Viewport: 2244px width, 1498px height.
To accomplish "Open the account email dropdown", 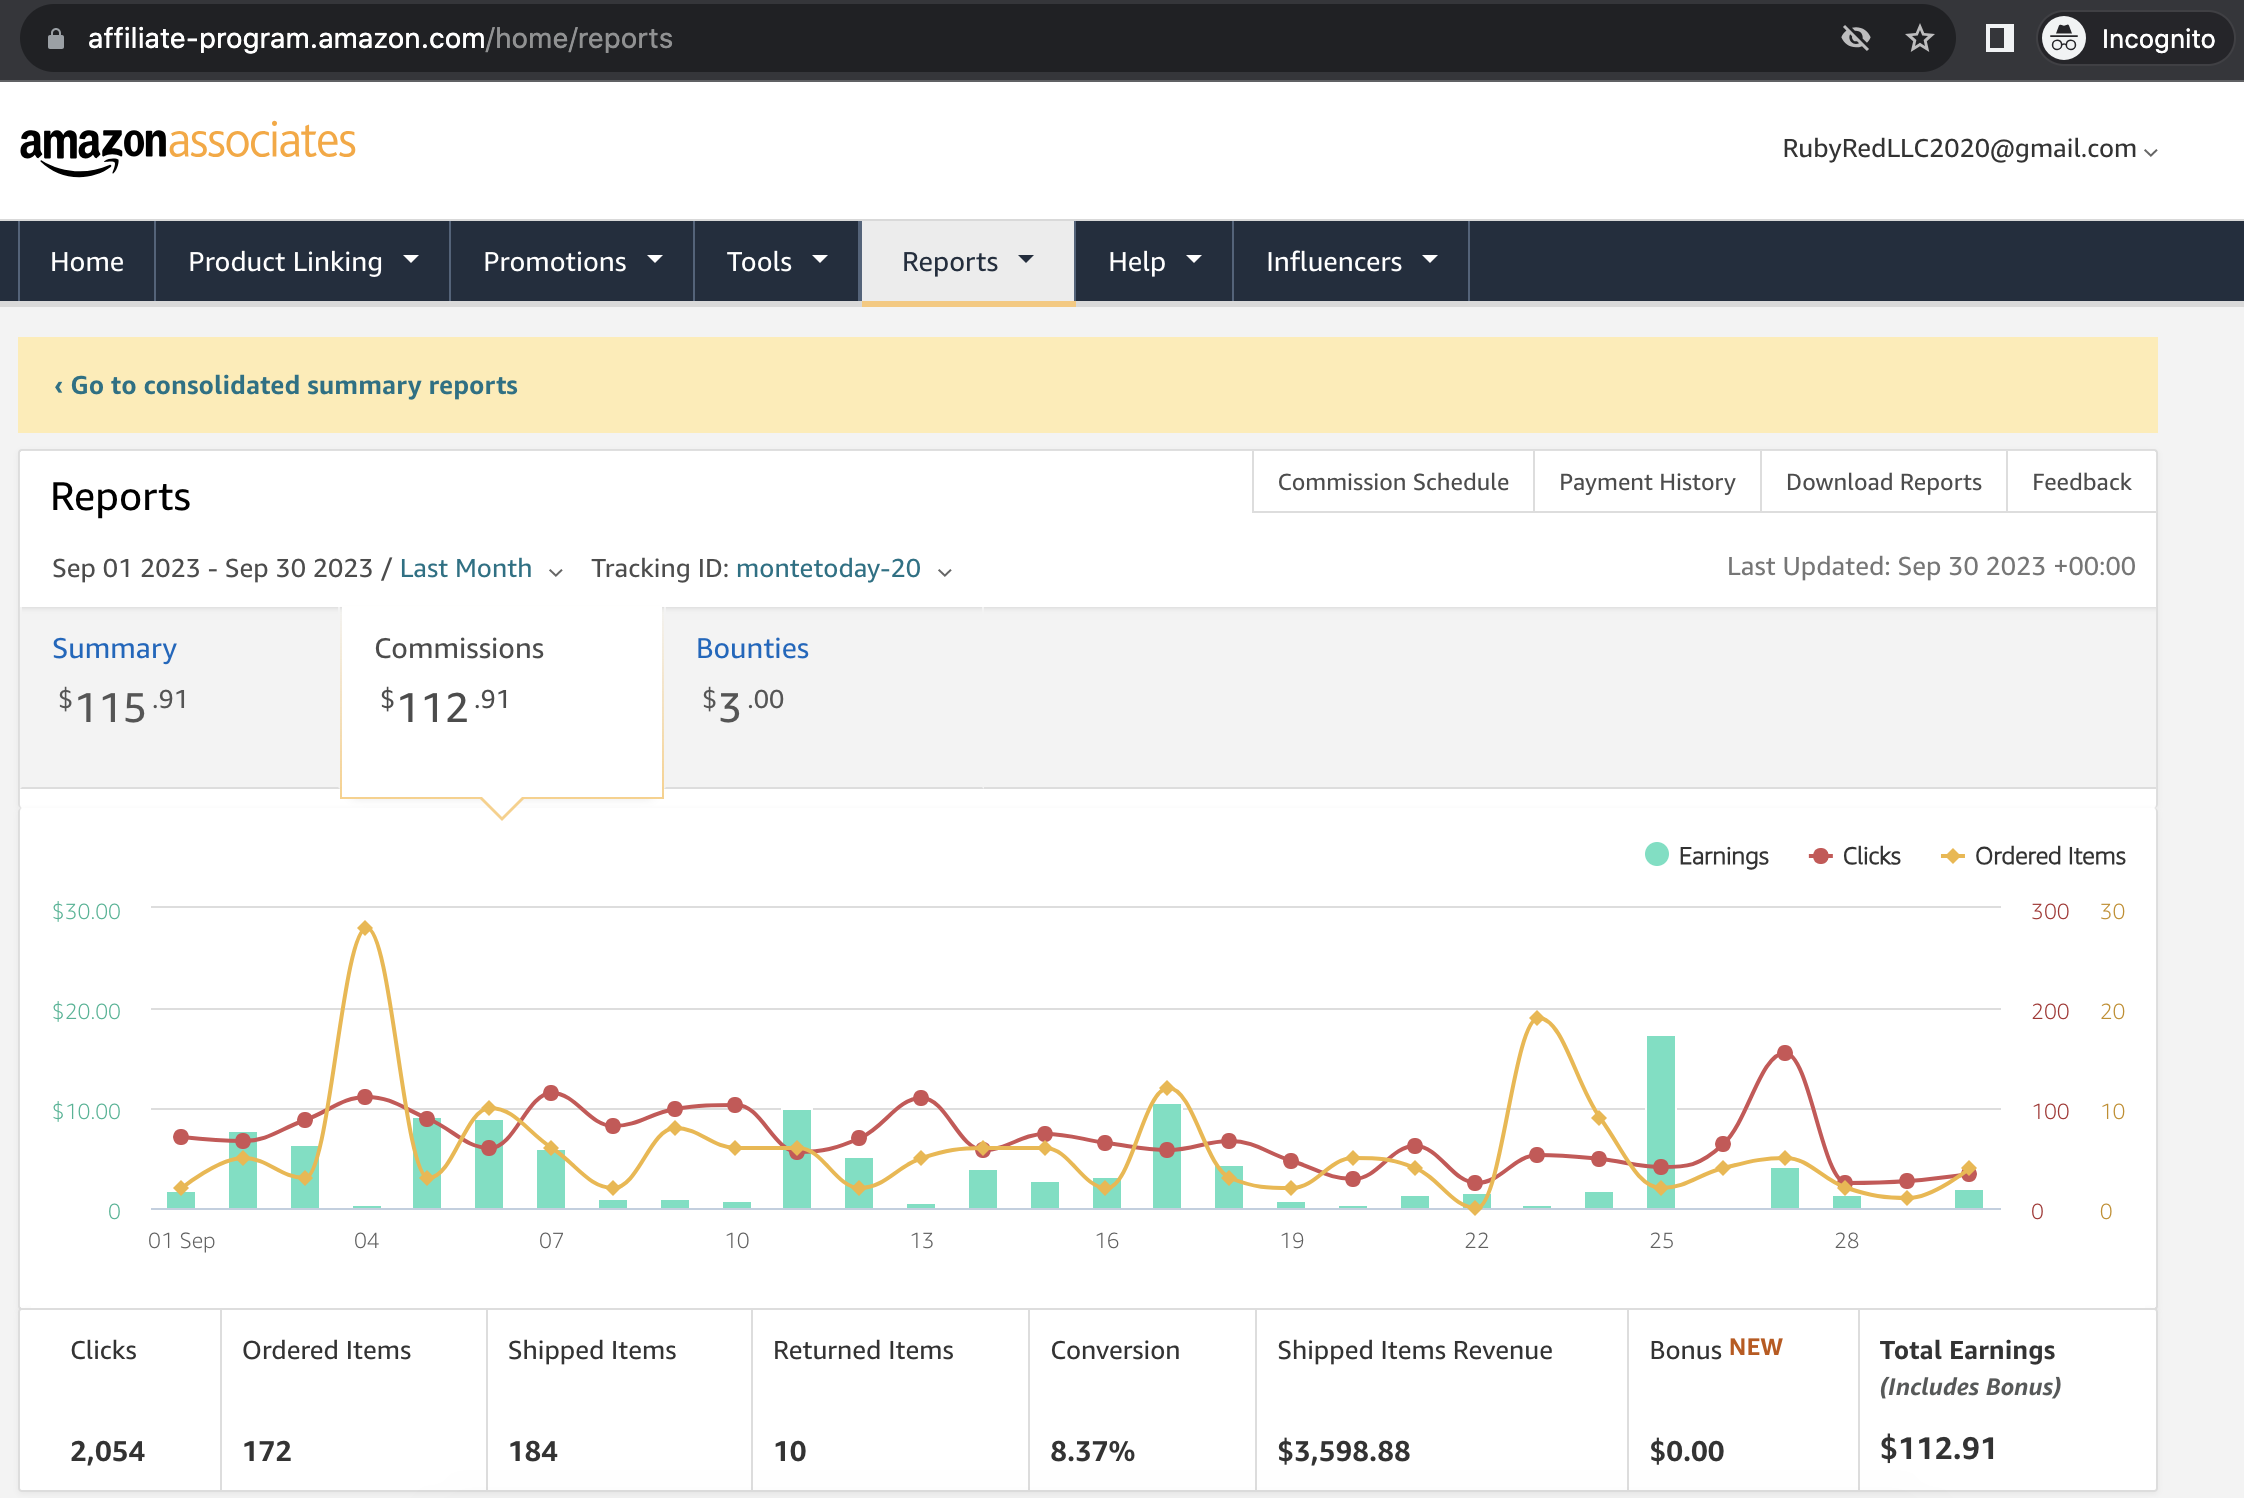I will 1970,149.
